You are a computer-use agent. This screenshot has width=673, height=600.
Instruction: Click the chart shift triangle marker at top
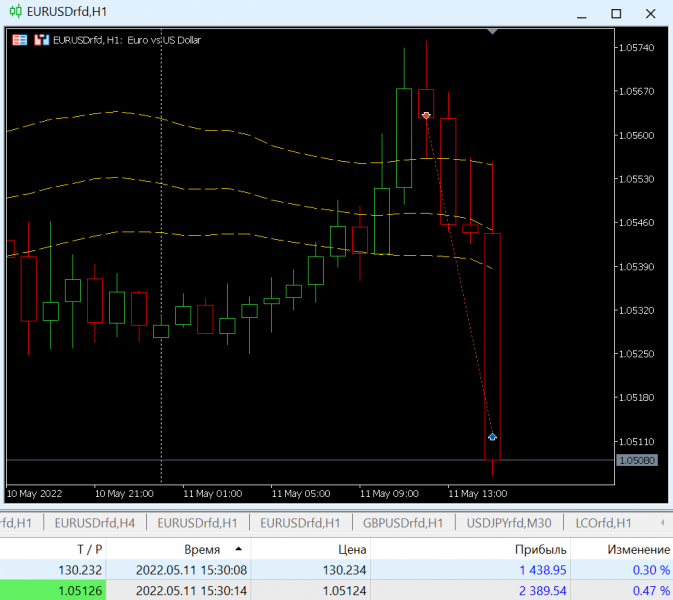[492, 31]
